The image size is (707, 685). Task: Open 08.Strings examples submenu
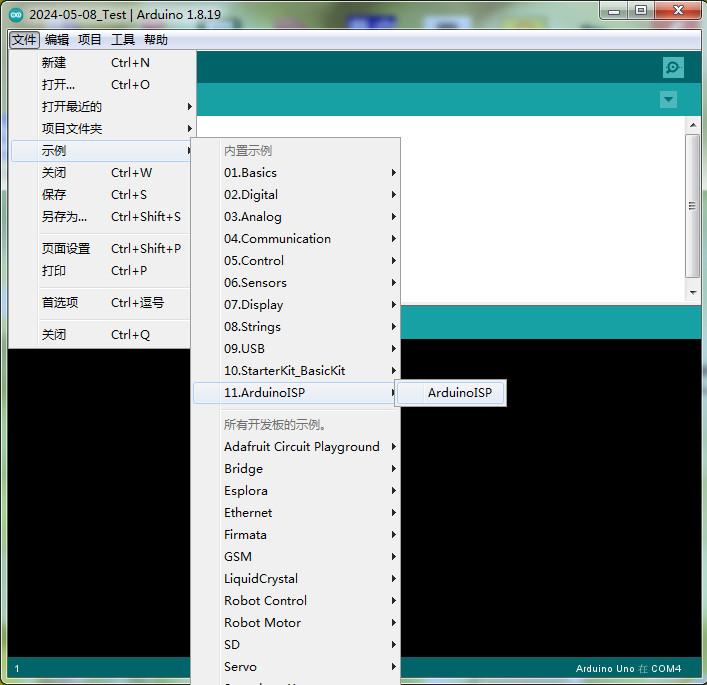pyautogui.click(x=296, y=327)
